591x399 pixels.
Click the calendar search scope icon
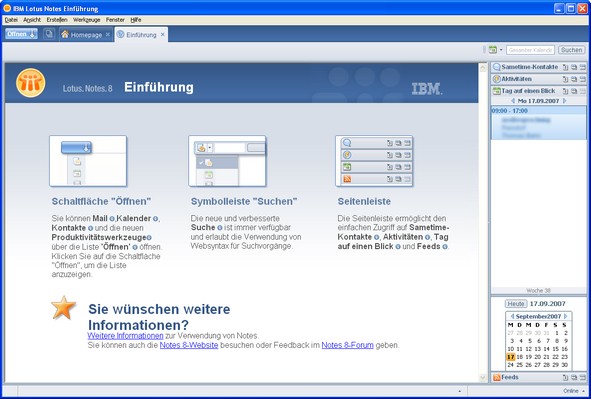tap(492, 50)
